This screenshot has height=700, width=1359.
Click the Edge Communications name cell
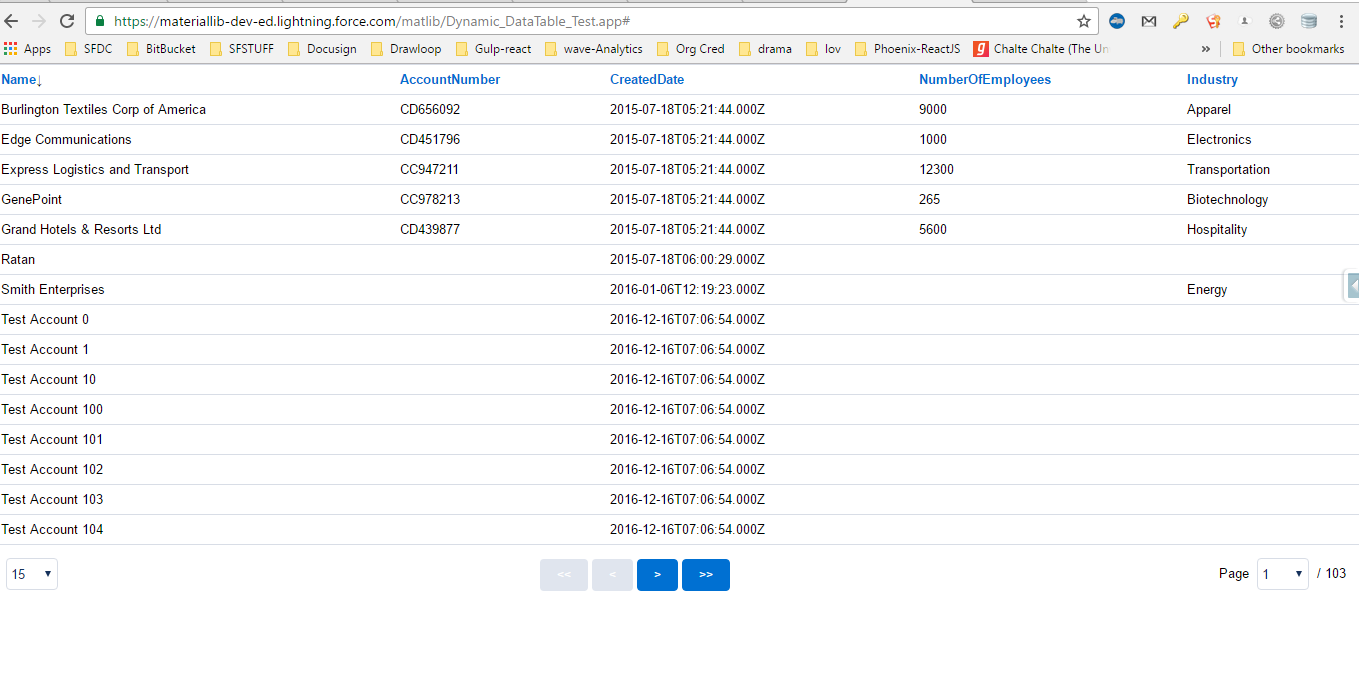tap(66, 140)
